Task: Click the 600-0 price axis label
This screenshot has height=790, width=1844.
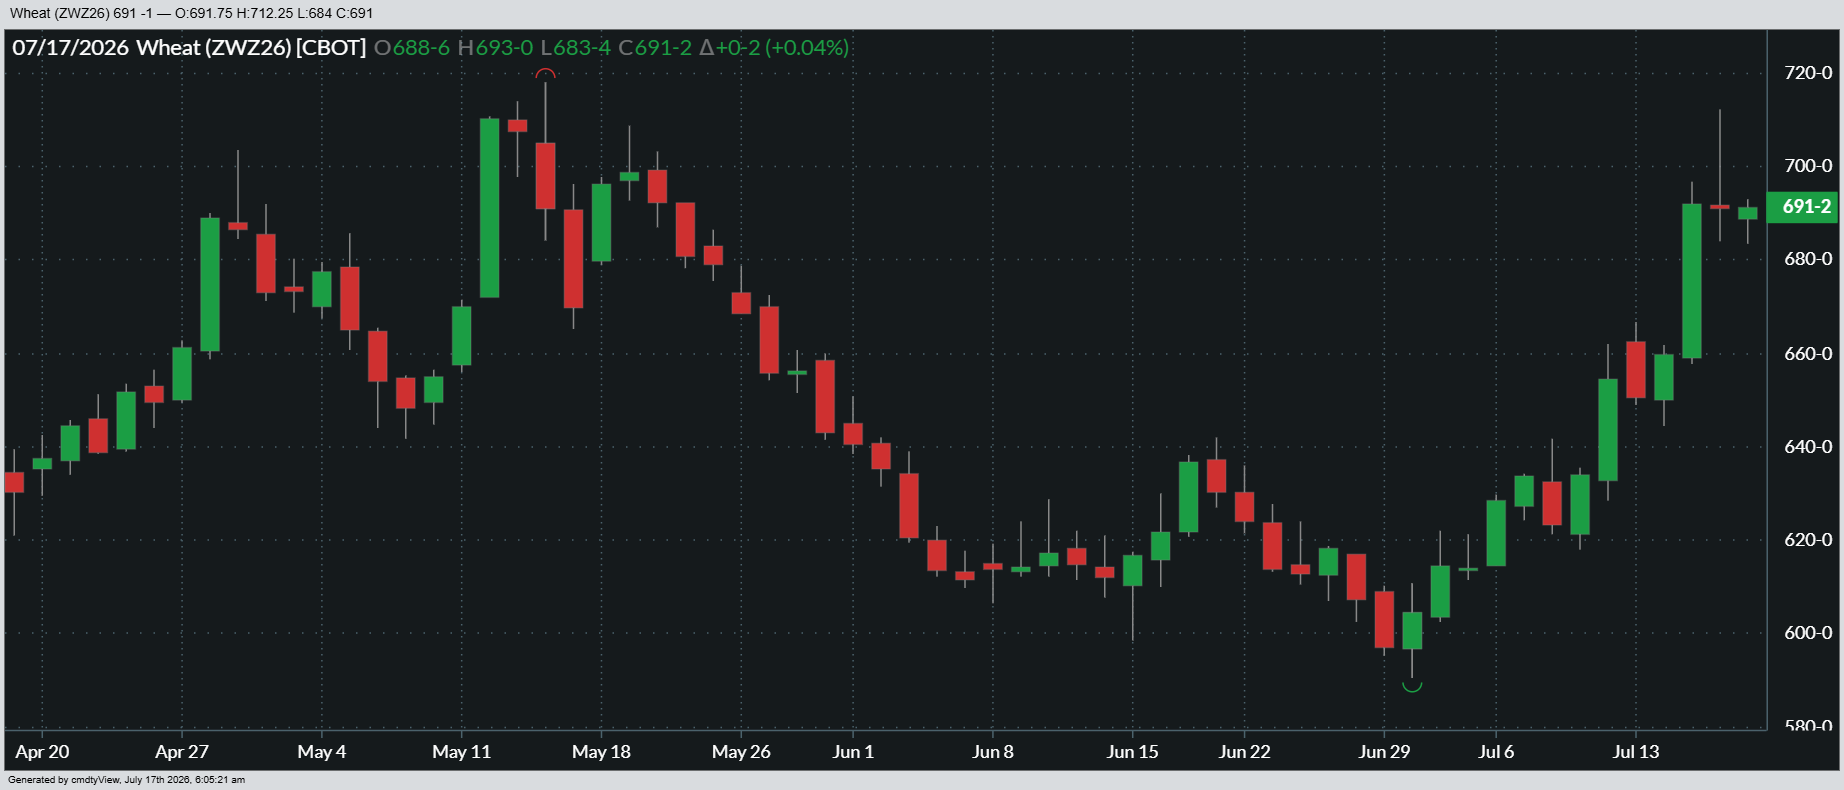Action: tap(1808, 633)
